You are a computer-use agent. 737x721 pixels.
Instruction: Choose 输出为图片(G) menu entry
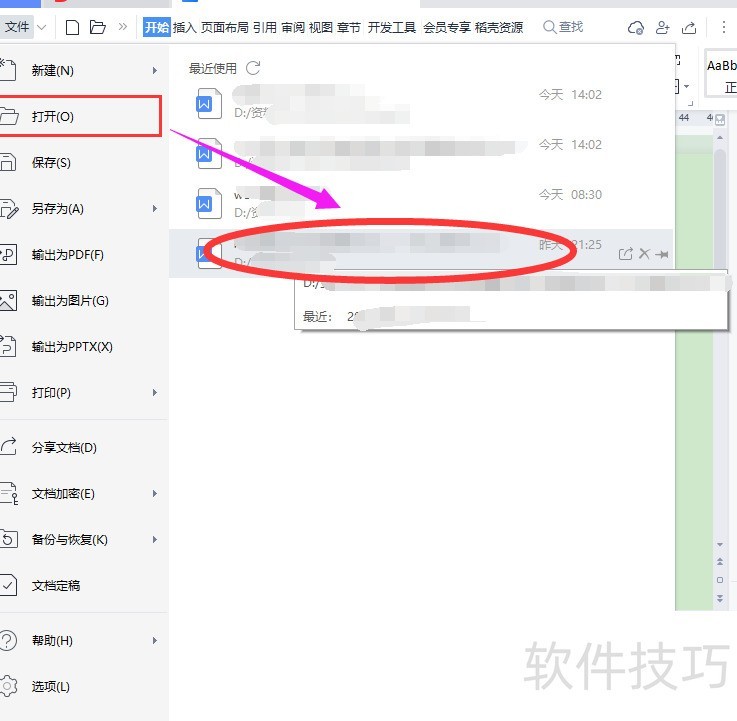pyautogui.click(x=84, y=301)
